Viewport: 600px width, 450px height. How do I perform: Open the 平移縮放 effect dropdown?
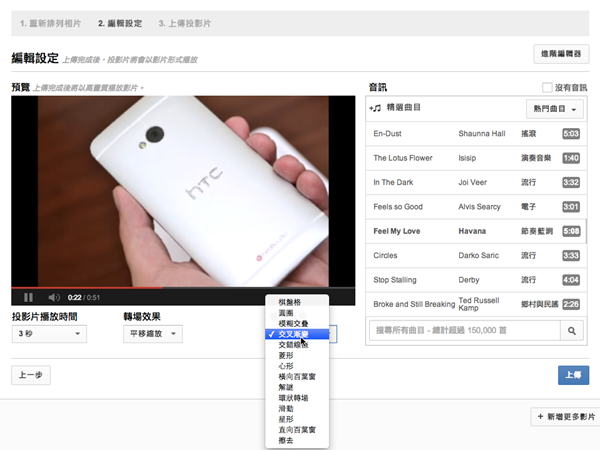pos(153,334)
